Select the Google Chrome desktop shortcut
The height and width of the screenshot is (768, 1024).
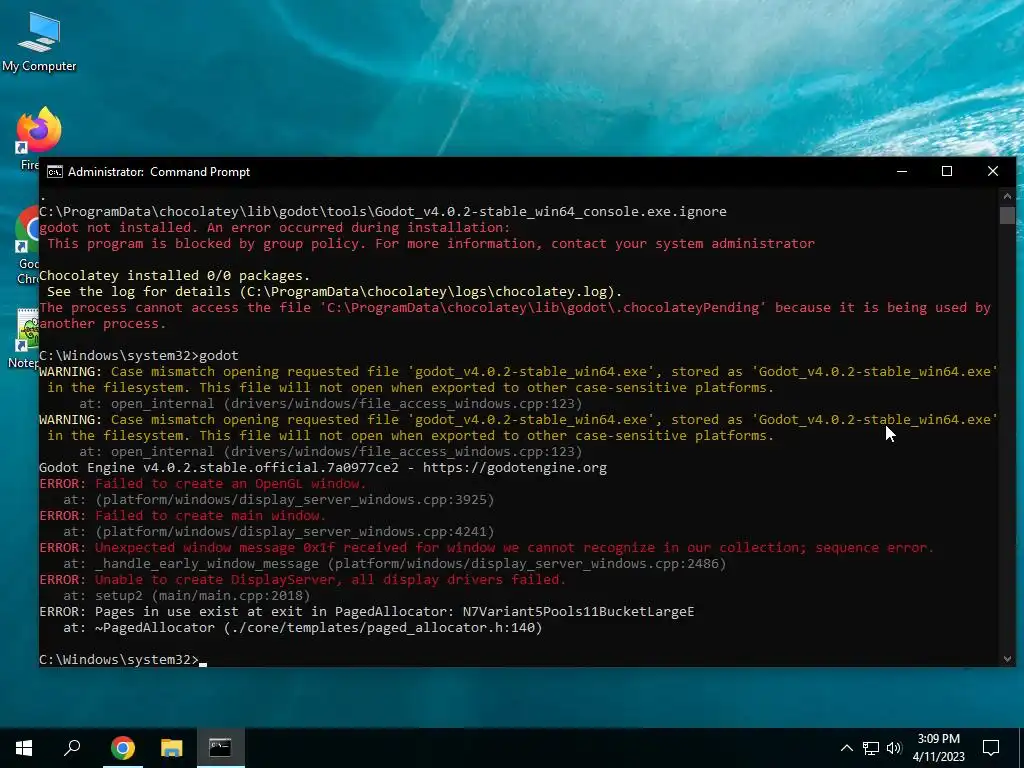[x=27, y=245]
